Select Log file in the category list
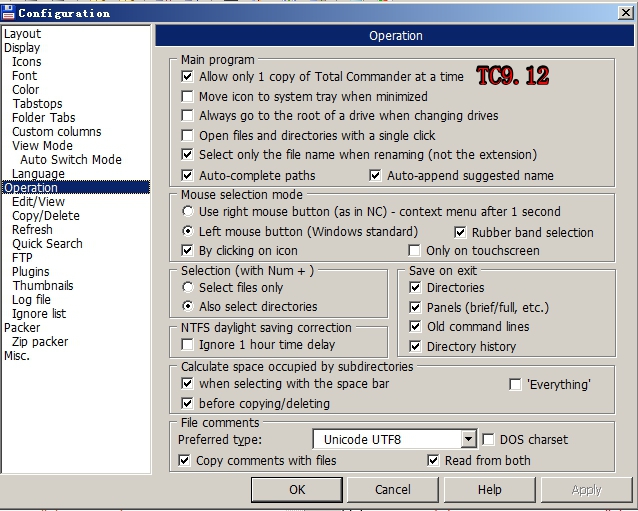Viewport: 638px width, 511px height. (31, 299)
